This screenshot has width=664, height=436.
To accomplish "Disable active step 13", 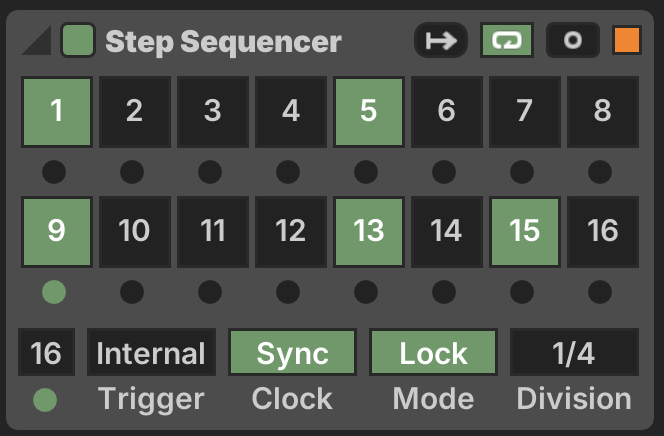I will 369,232.
